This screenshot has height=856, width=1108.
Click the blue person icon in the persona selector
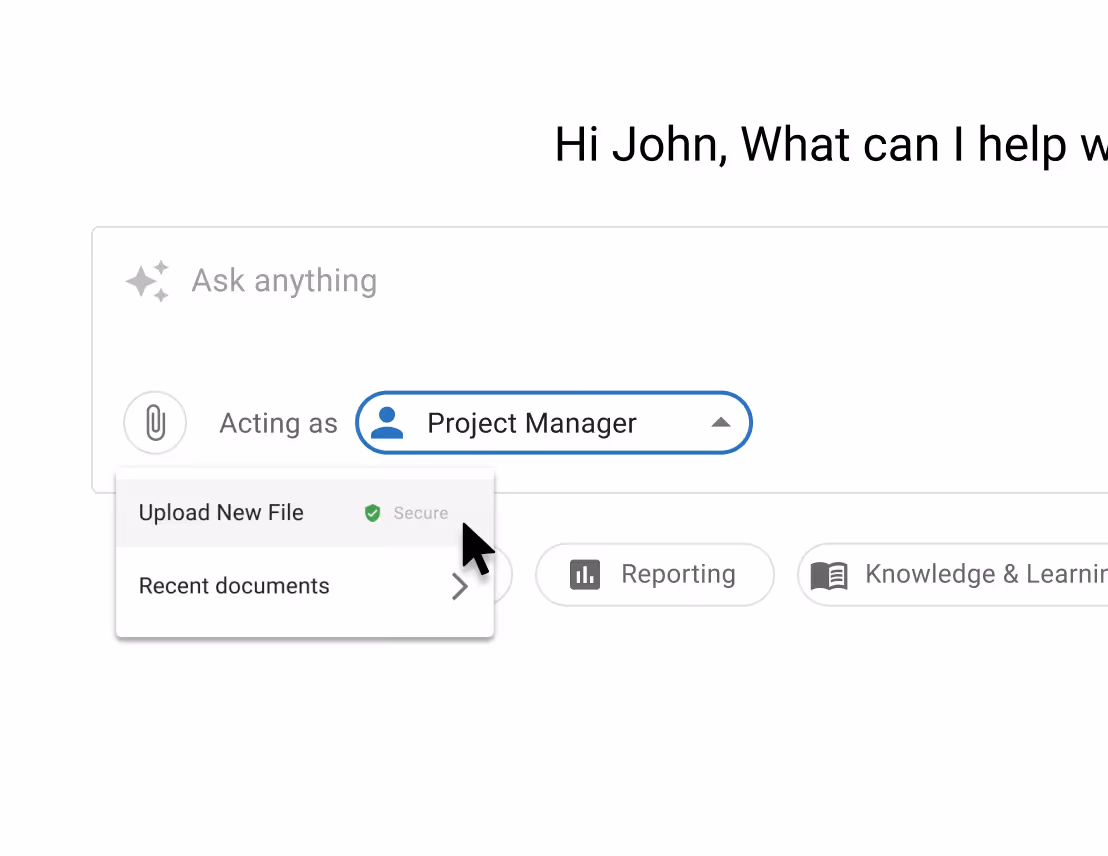390,423
